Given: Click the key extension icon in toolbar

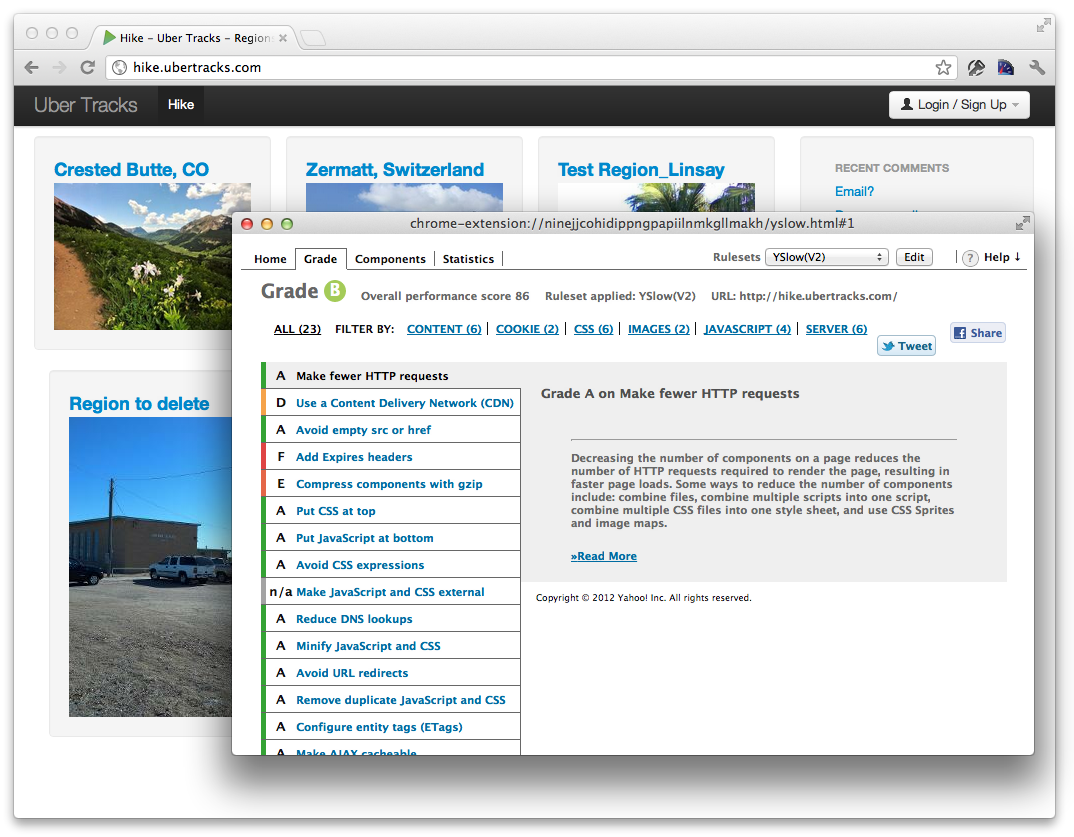Looking at the screenshot, I should coord(976,68).
